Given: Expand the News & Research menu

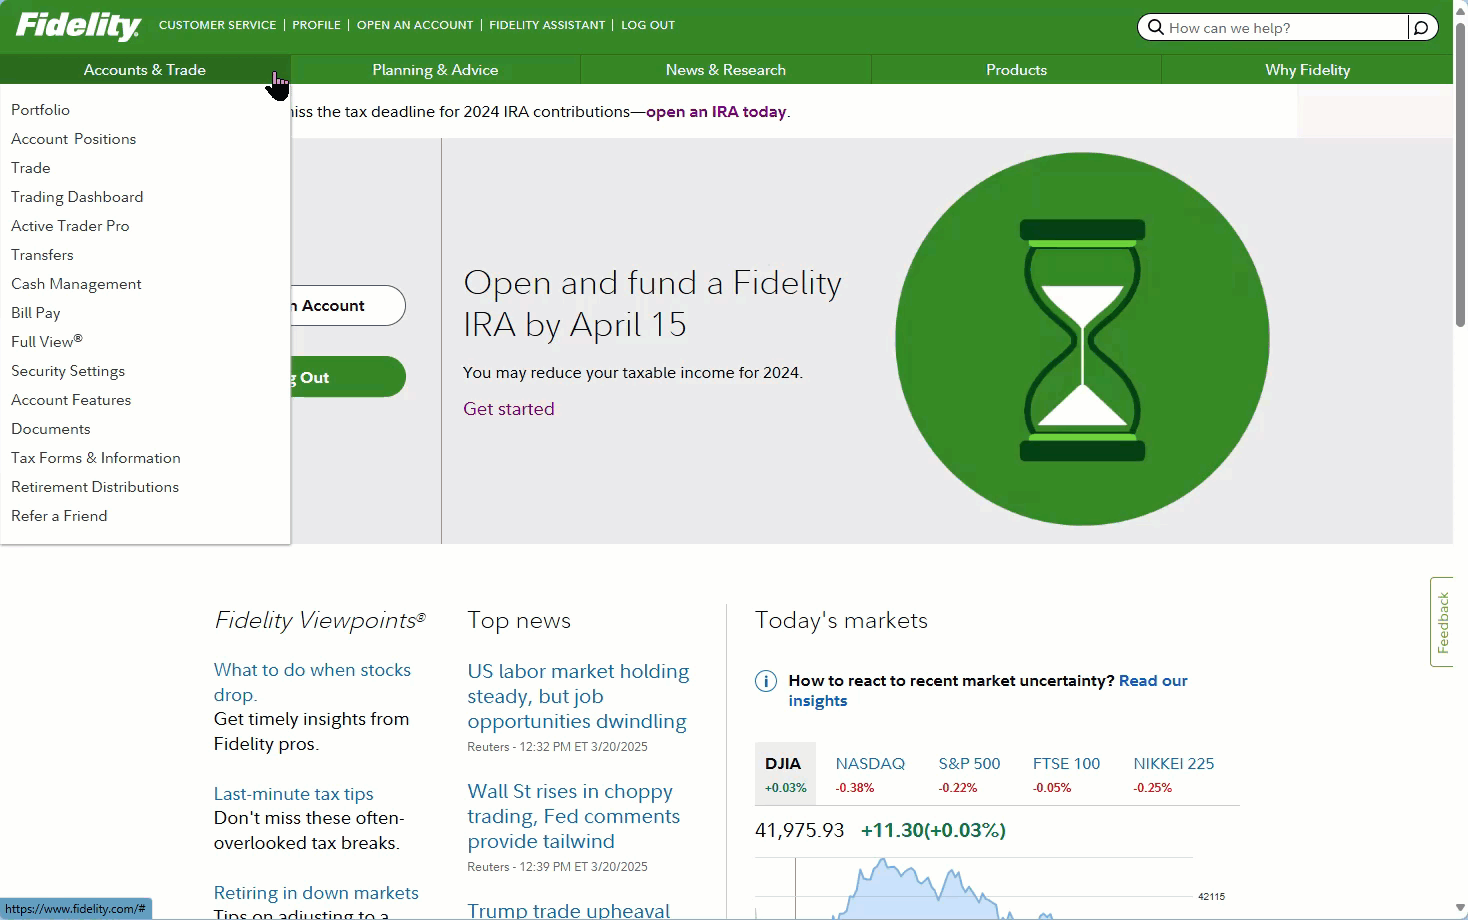Looking at the screenshot, I should point(725,70).
